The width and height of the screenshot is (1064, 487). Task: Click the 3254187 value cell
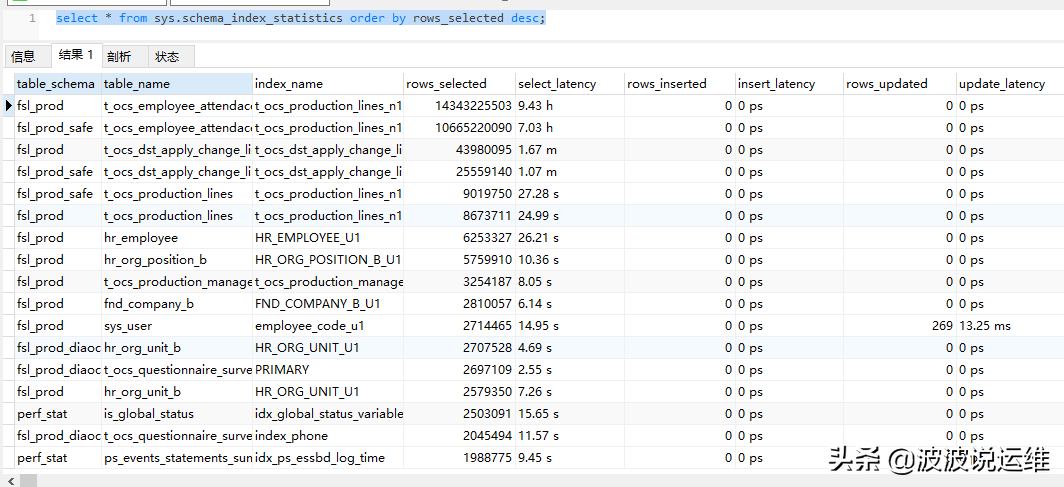pyautogui.click(x=459, y=282)
